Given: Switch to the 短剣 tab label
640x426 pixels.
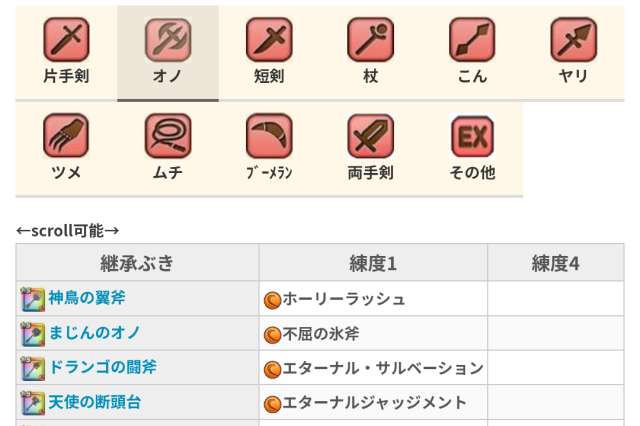Looking at the screenshot, I should click(x=269, y=76).
